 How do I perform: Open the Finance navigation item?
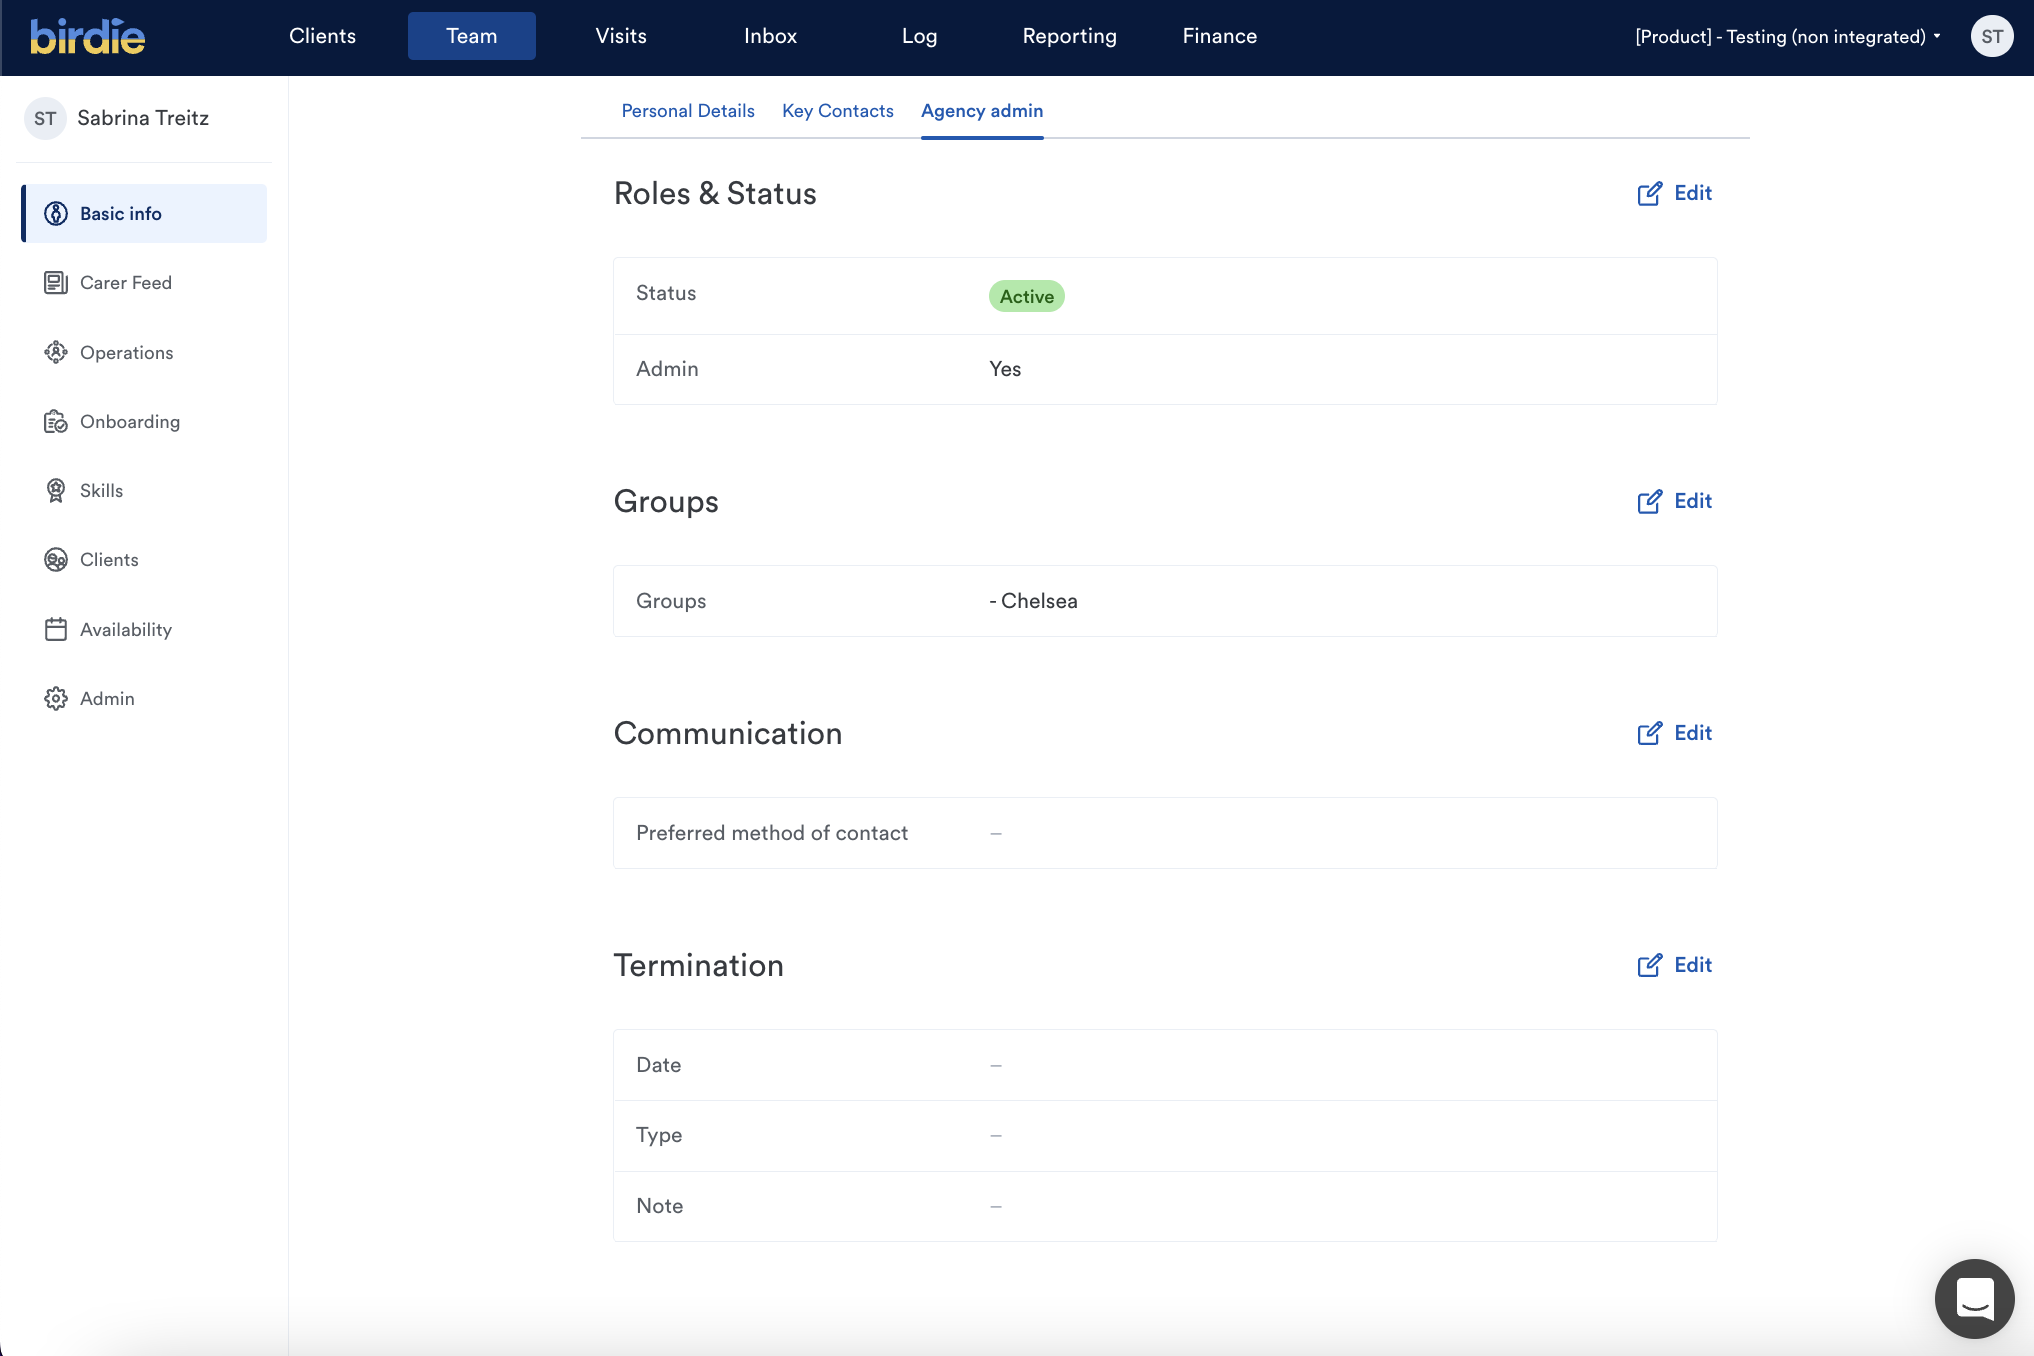click(x=1219, y=36)
